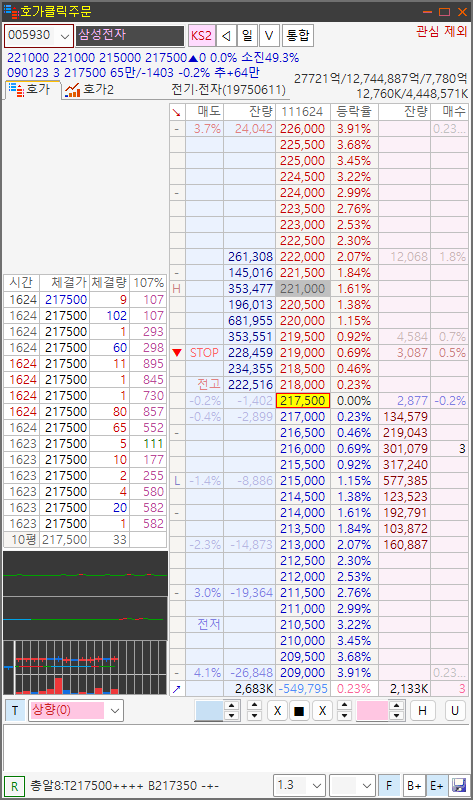The width and height of the screenshot is (473, 800).
Task: Click the 일 period button
Action: 247,36
